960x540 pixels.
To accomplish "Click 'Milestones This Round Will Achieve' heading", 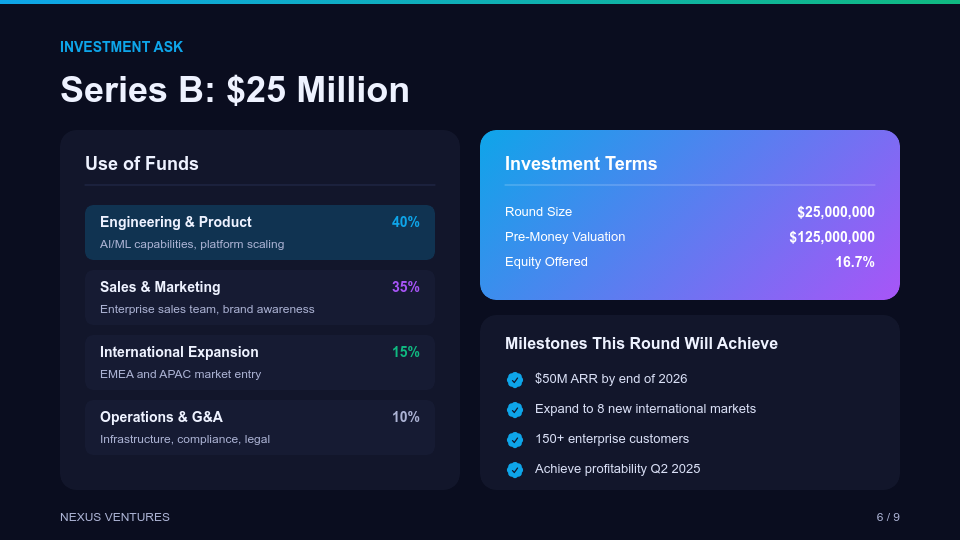I will [641, 343].
